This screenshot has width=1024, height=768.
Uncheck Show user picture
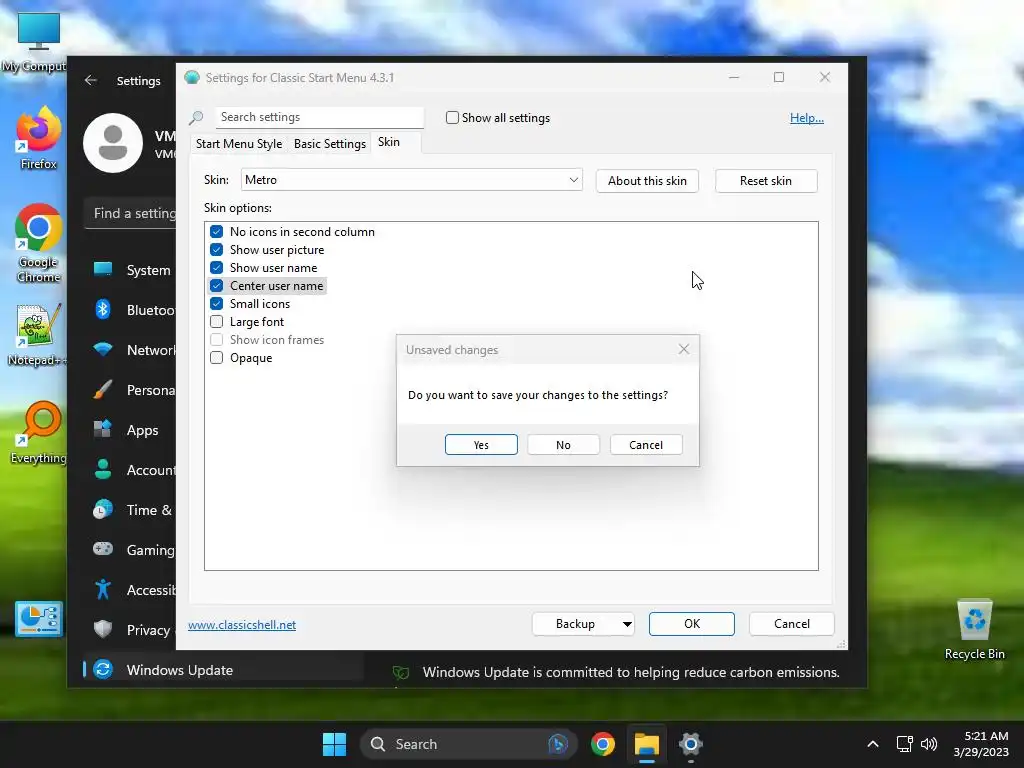216,249
